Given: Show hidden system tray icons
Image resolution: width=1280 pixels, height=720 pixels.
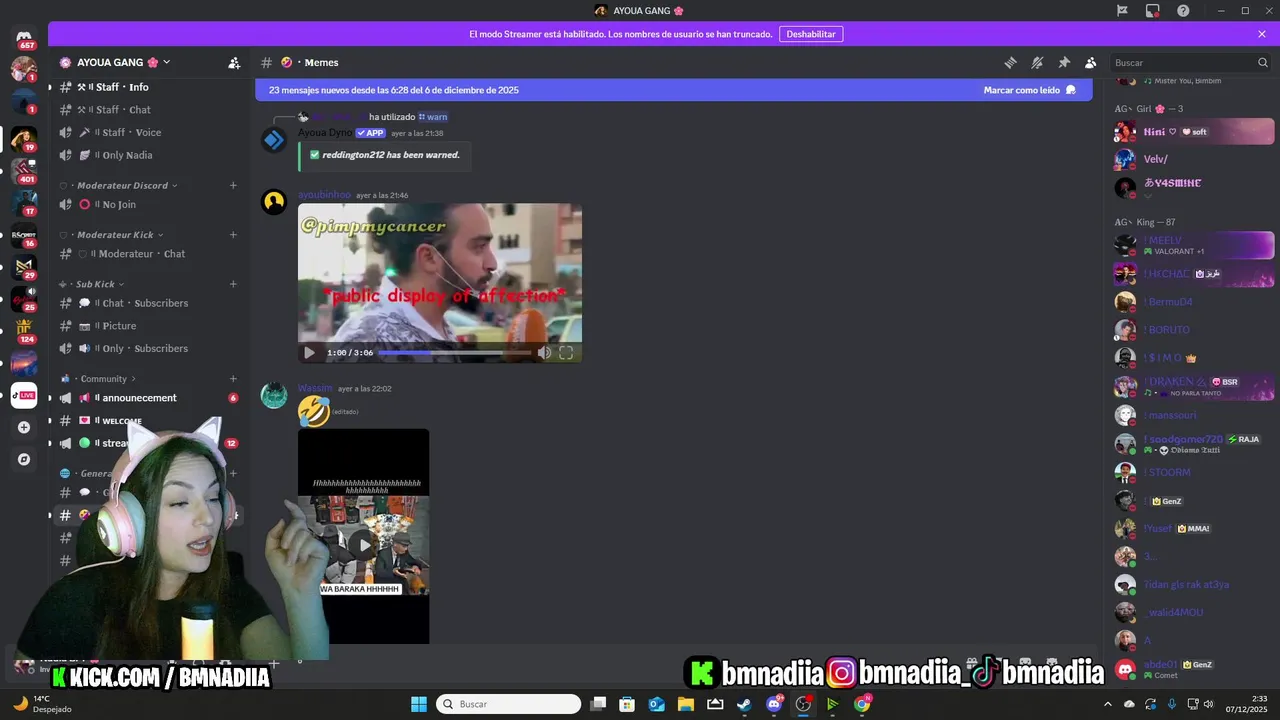Looking at the screenshot, I should [x=1108, y=704].
